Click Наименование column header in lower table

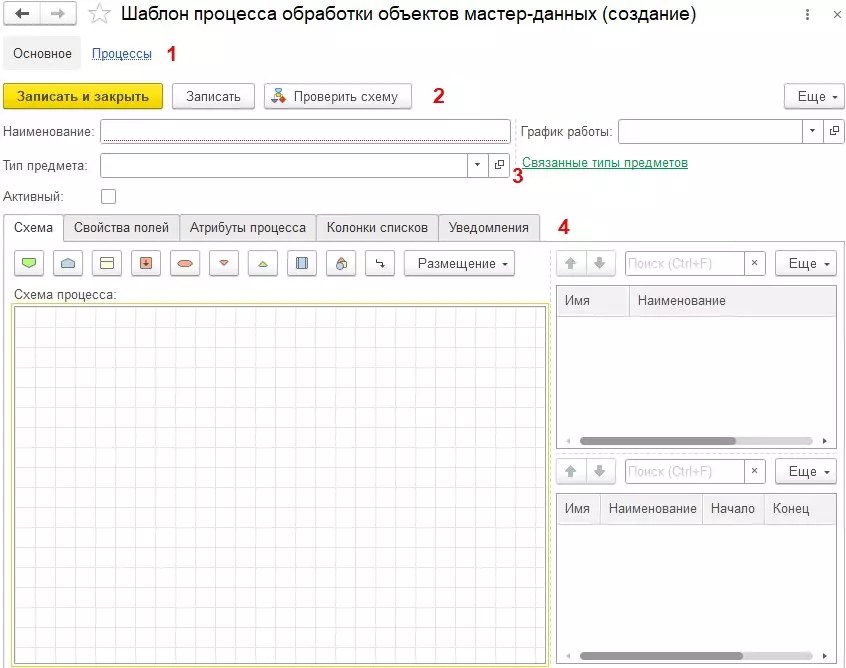652,508
